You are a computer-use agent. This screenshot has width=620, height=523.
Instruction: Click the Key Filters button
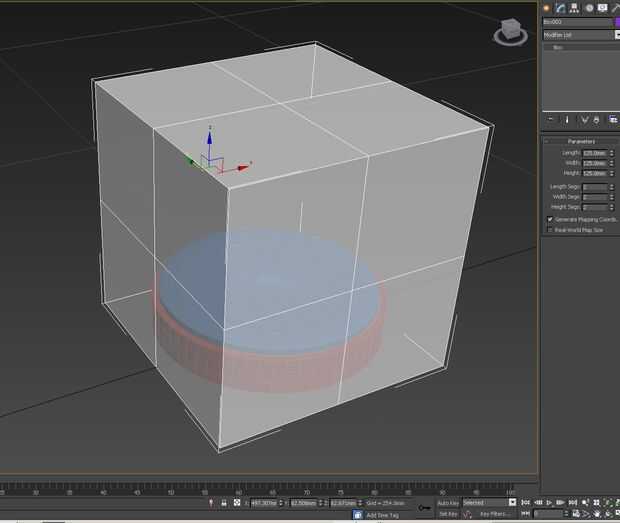(x=493, y=514)
